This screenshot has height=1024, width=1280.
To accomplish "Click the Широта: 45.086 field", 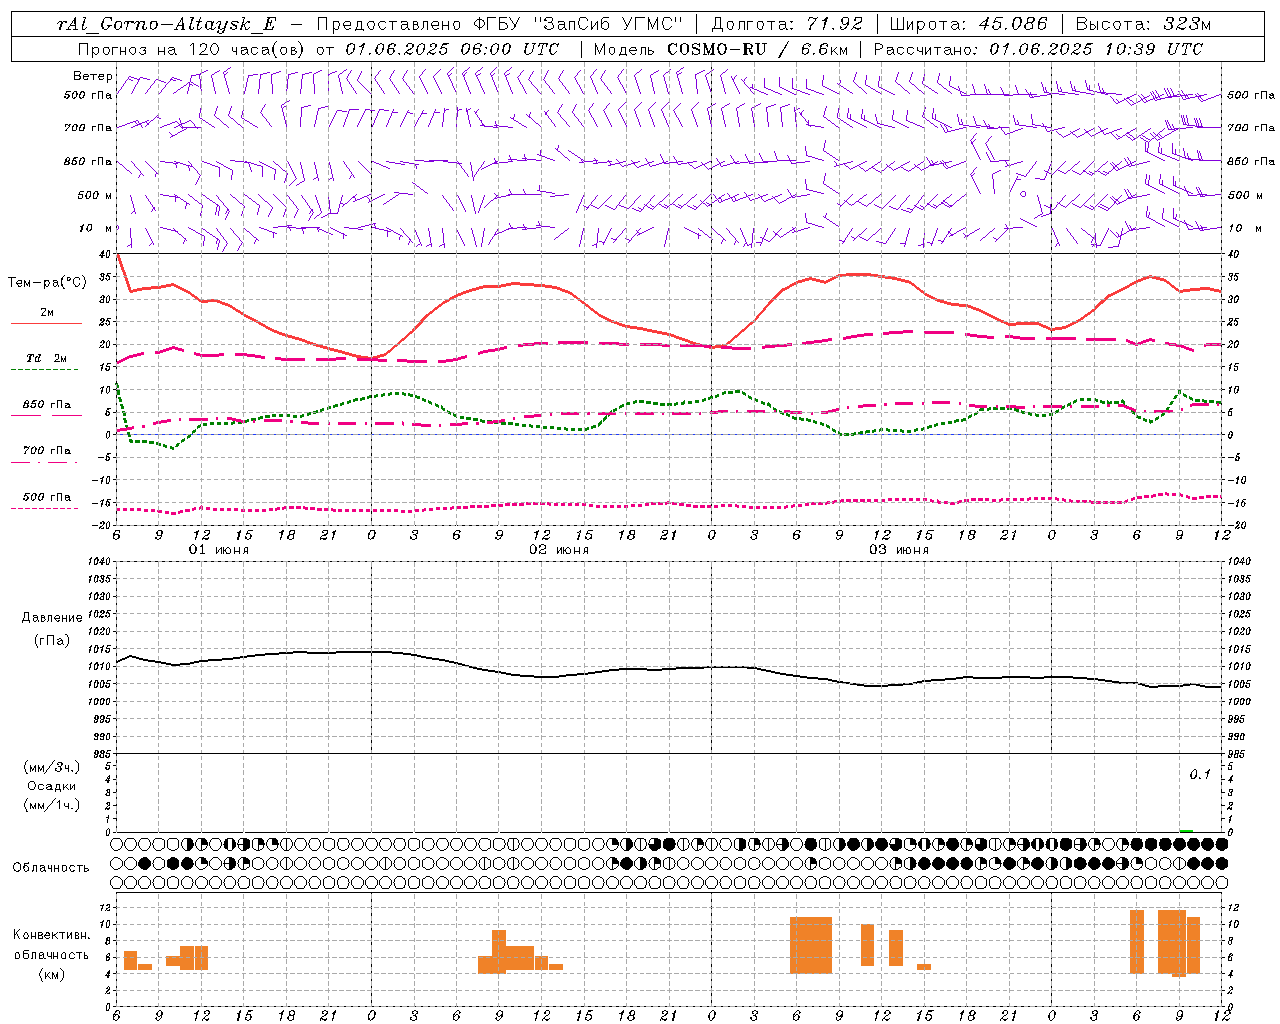I will point(968,24).
